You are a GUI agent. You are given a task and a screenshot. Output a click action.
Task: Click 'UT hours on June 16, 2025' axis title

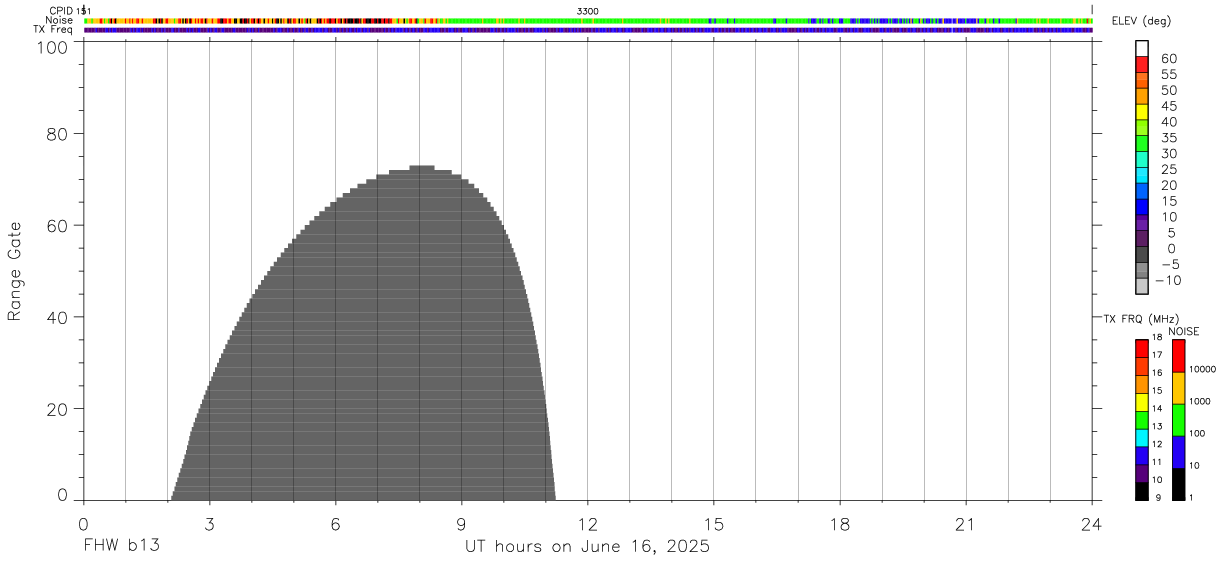click(x=587, y=547)
